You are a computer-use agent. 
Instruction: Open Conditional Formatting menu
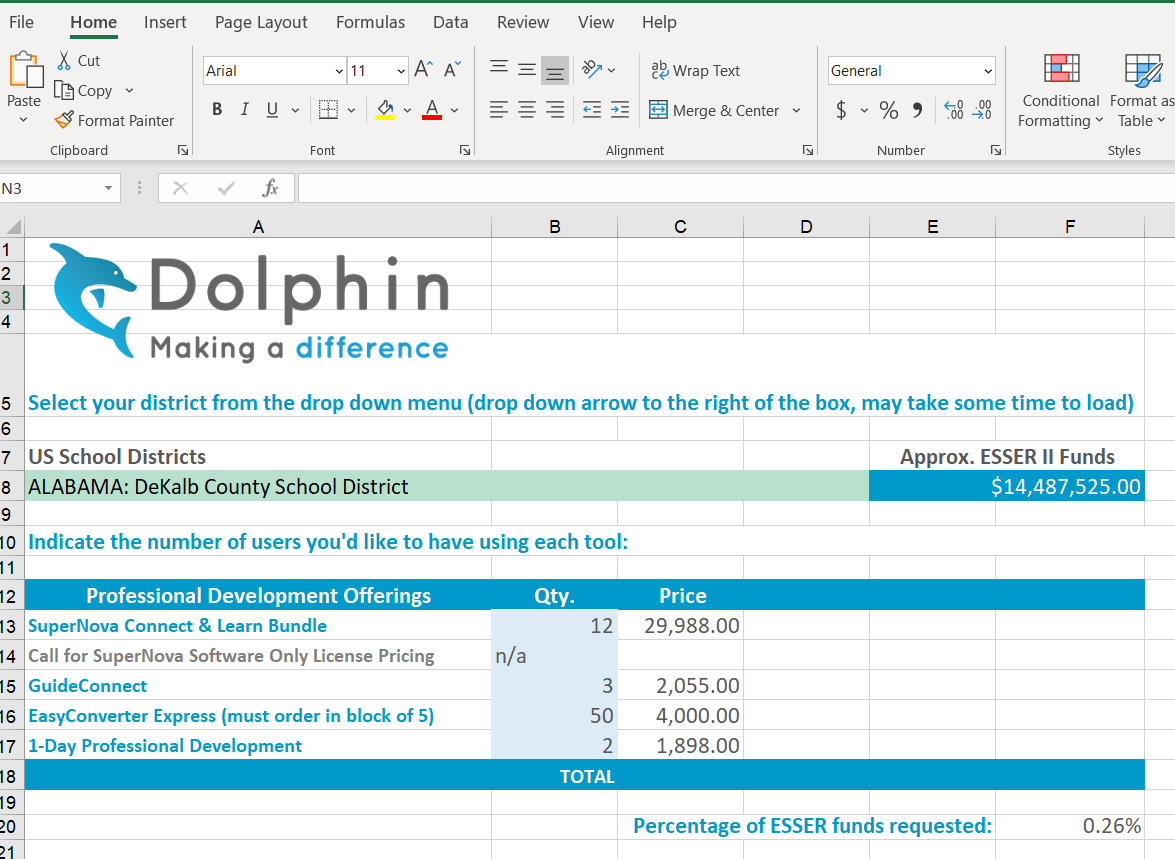(1060, 91)
